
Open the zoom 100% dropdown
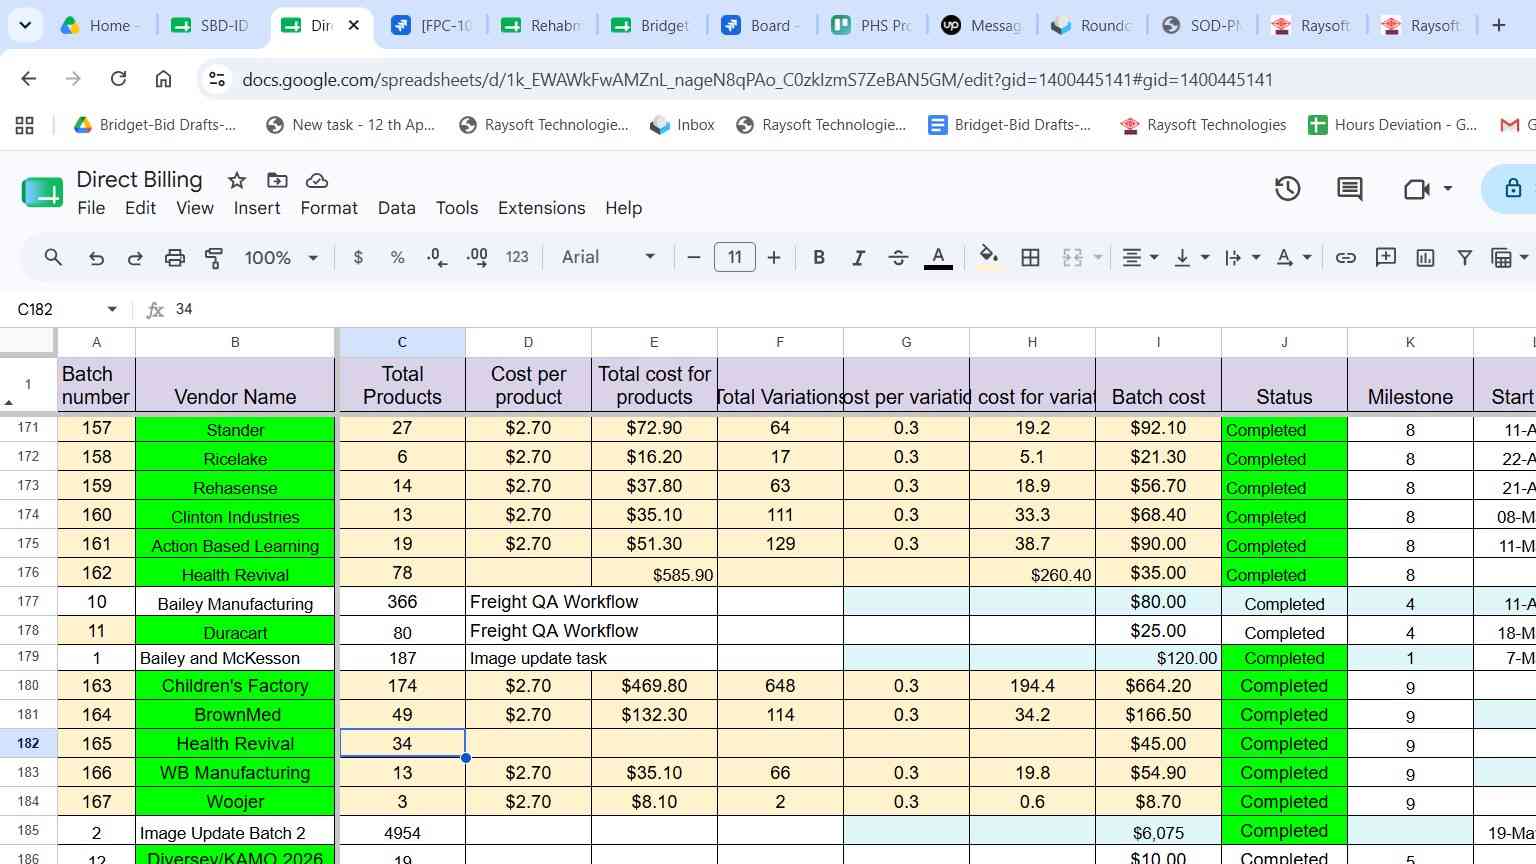point(281,258)
